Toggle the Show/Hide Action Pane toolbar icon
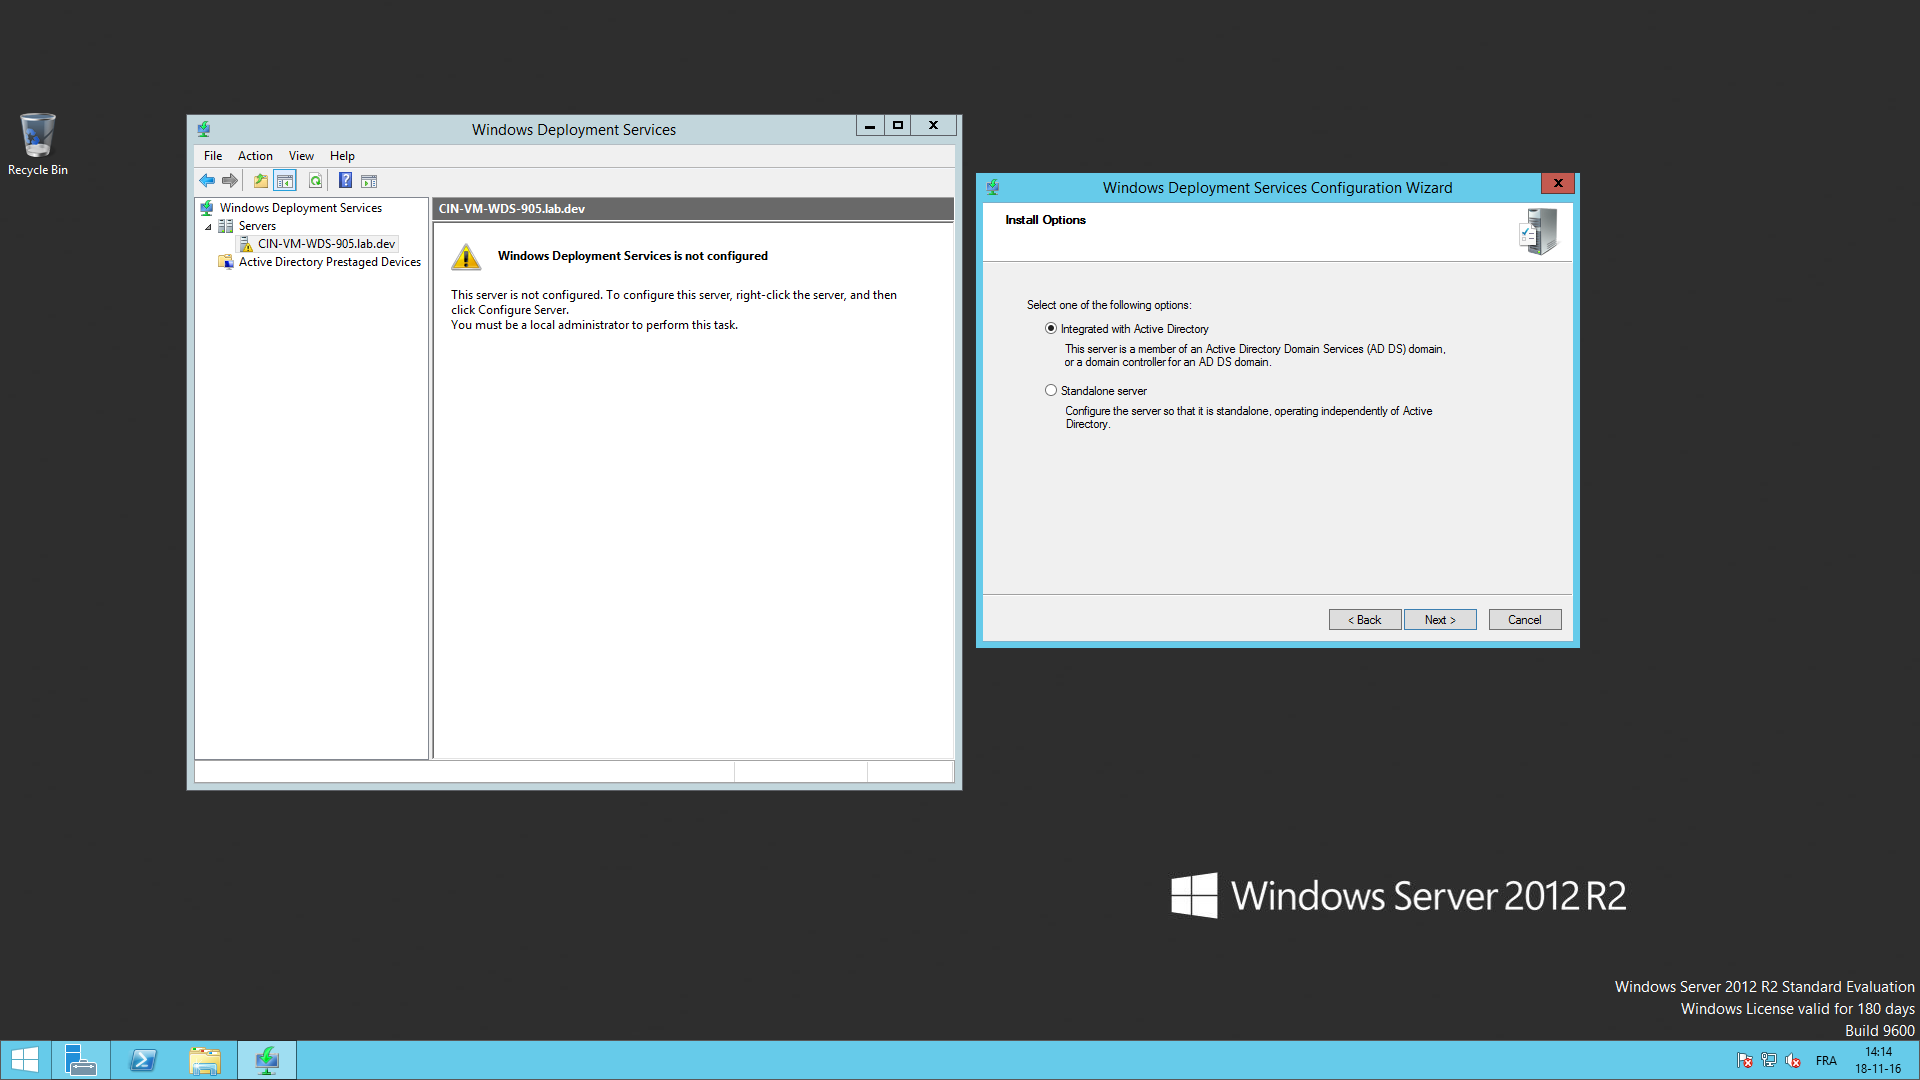1920x1080 pixels. 369,181
